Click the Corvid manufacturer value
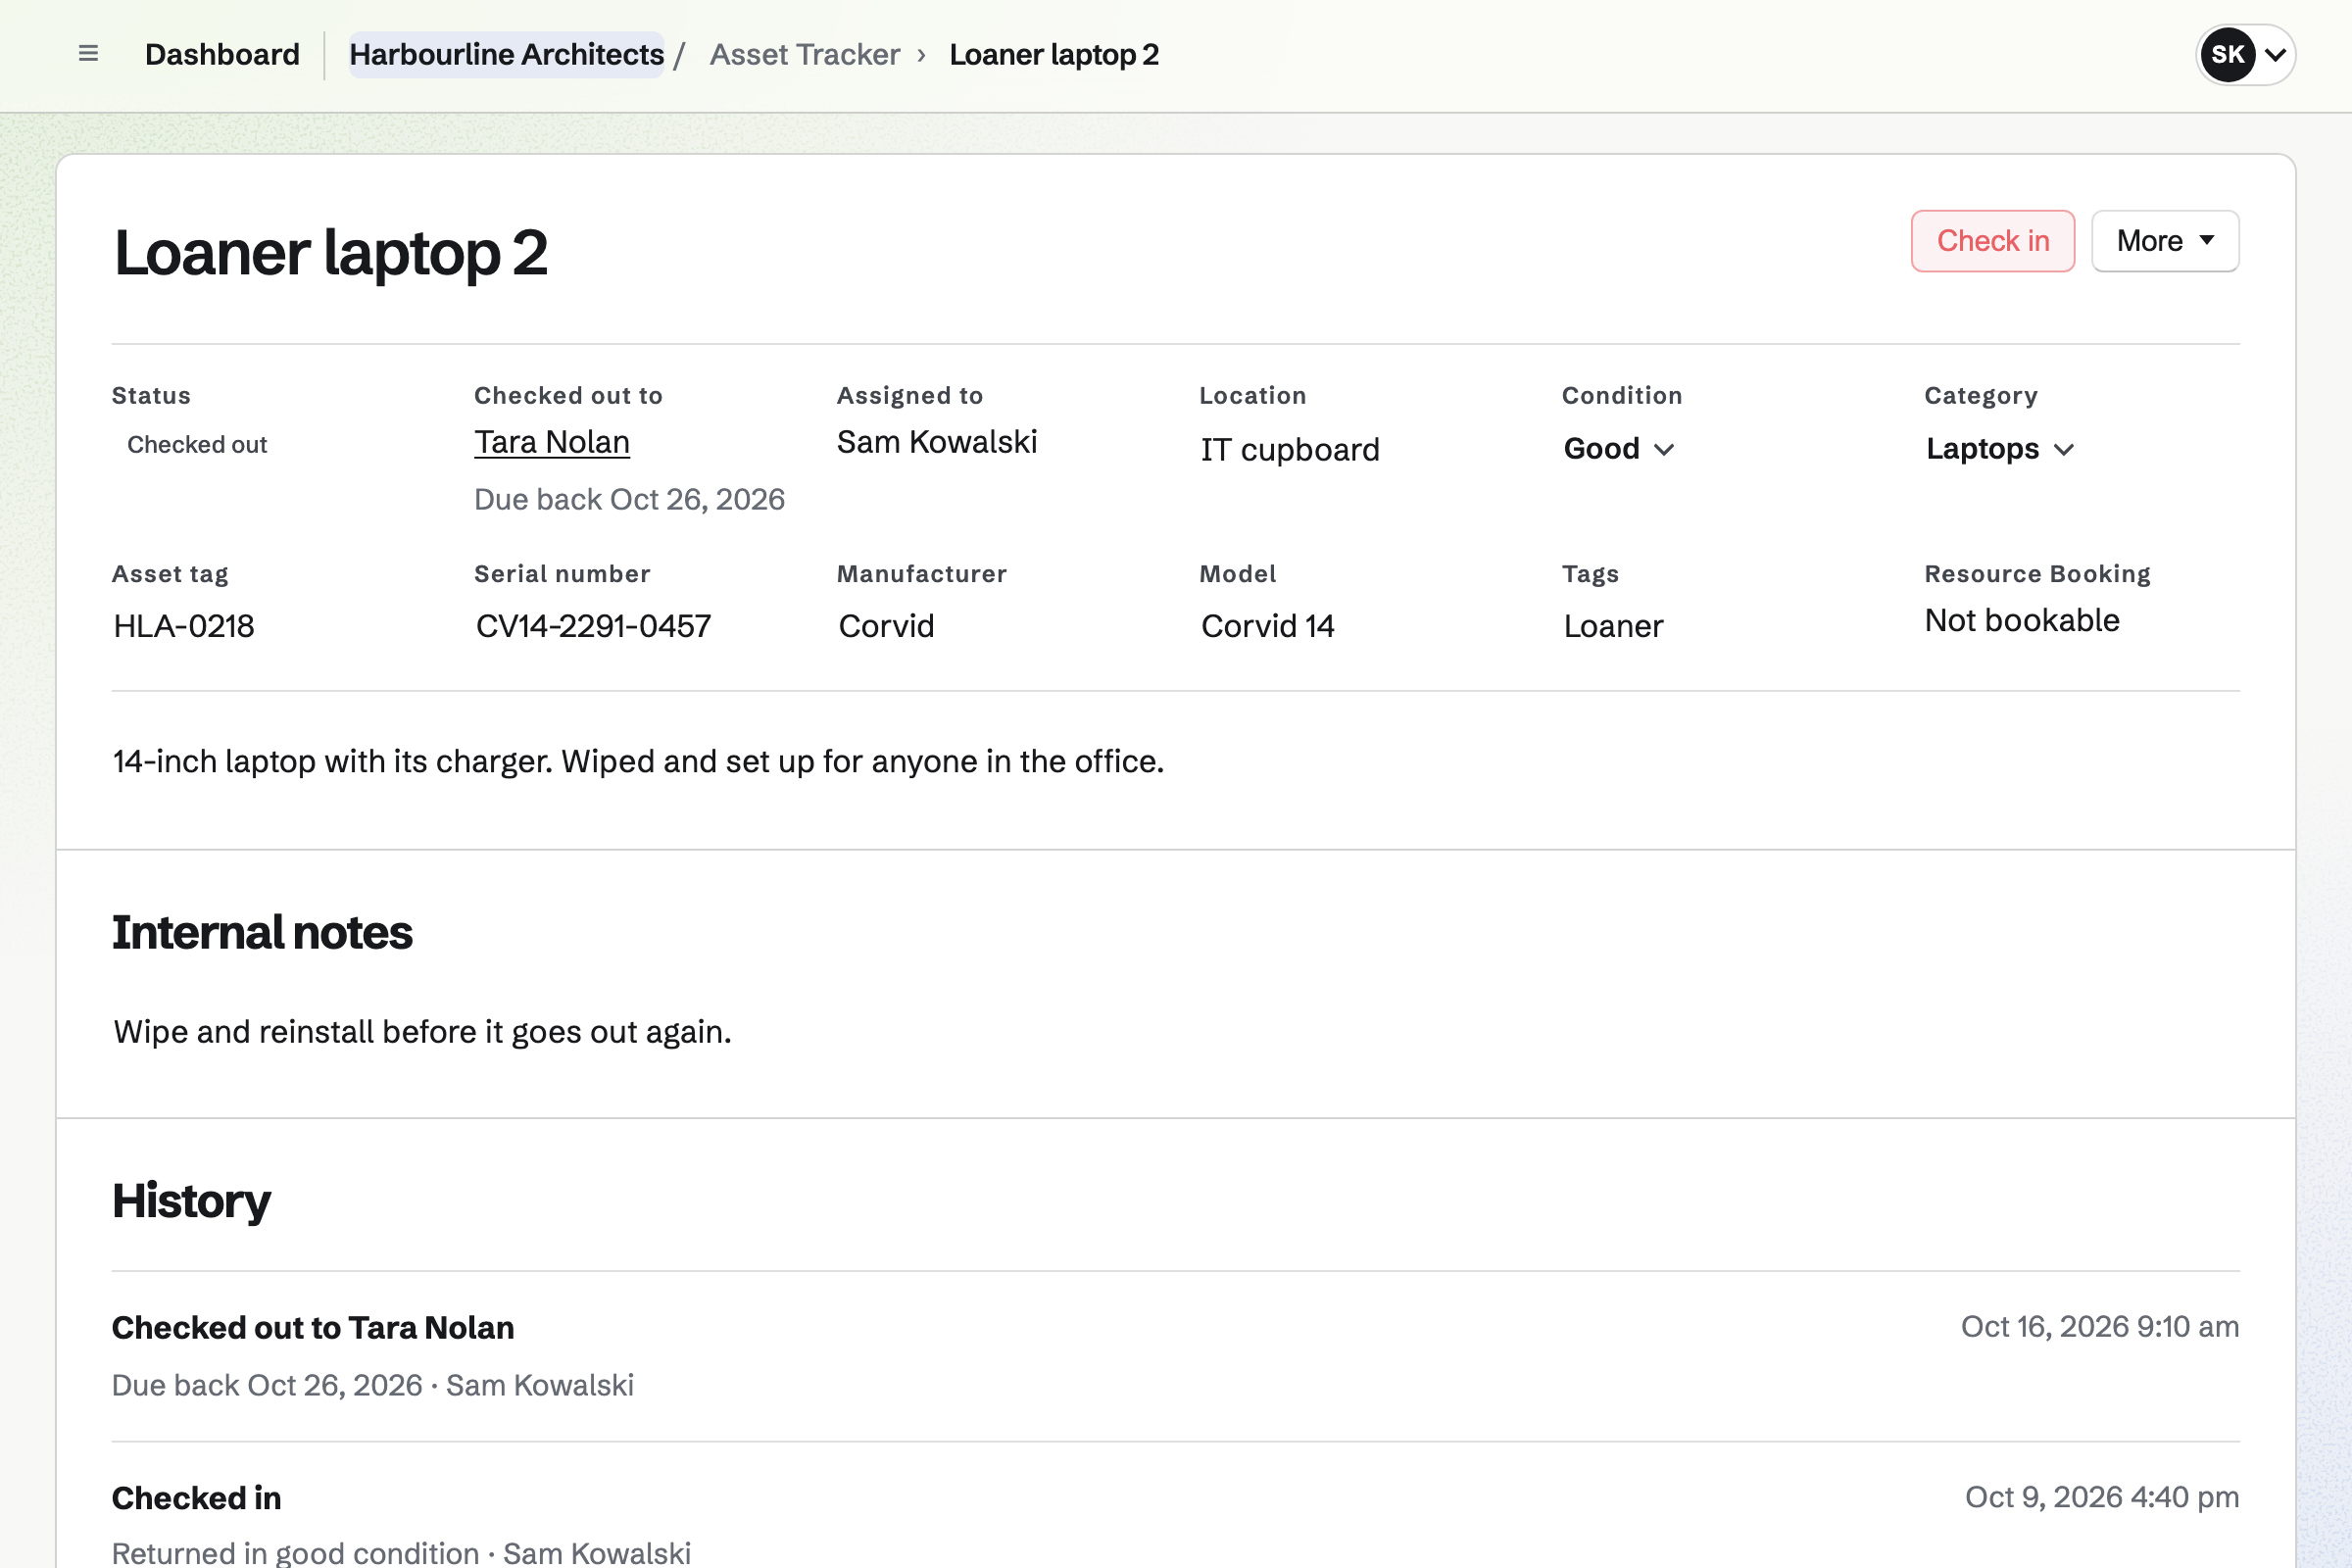2352x1568 pixels. click(886, 626)
